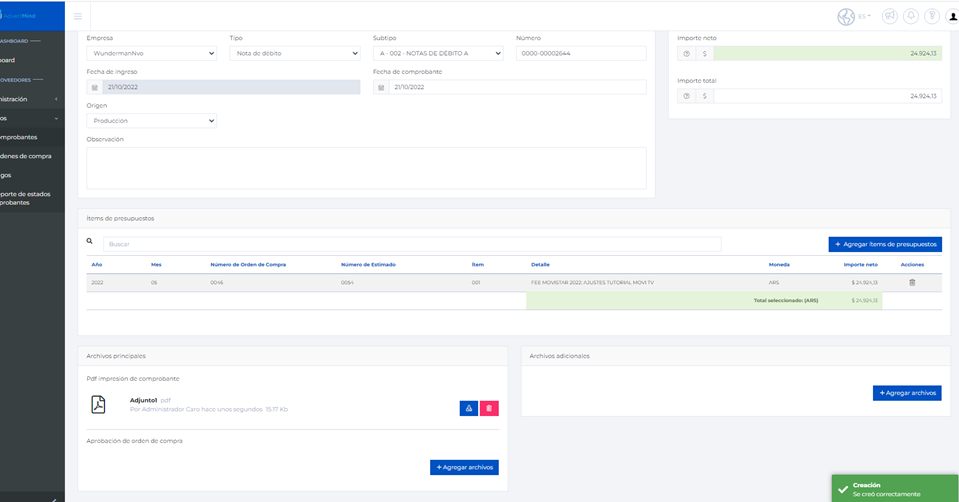Click Agregar ítems de presupuestos button
This screenshot has height=502, width=959.
(885, 244)
